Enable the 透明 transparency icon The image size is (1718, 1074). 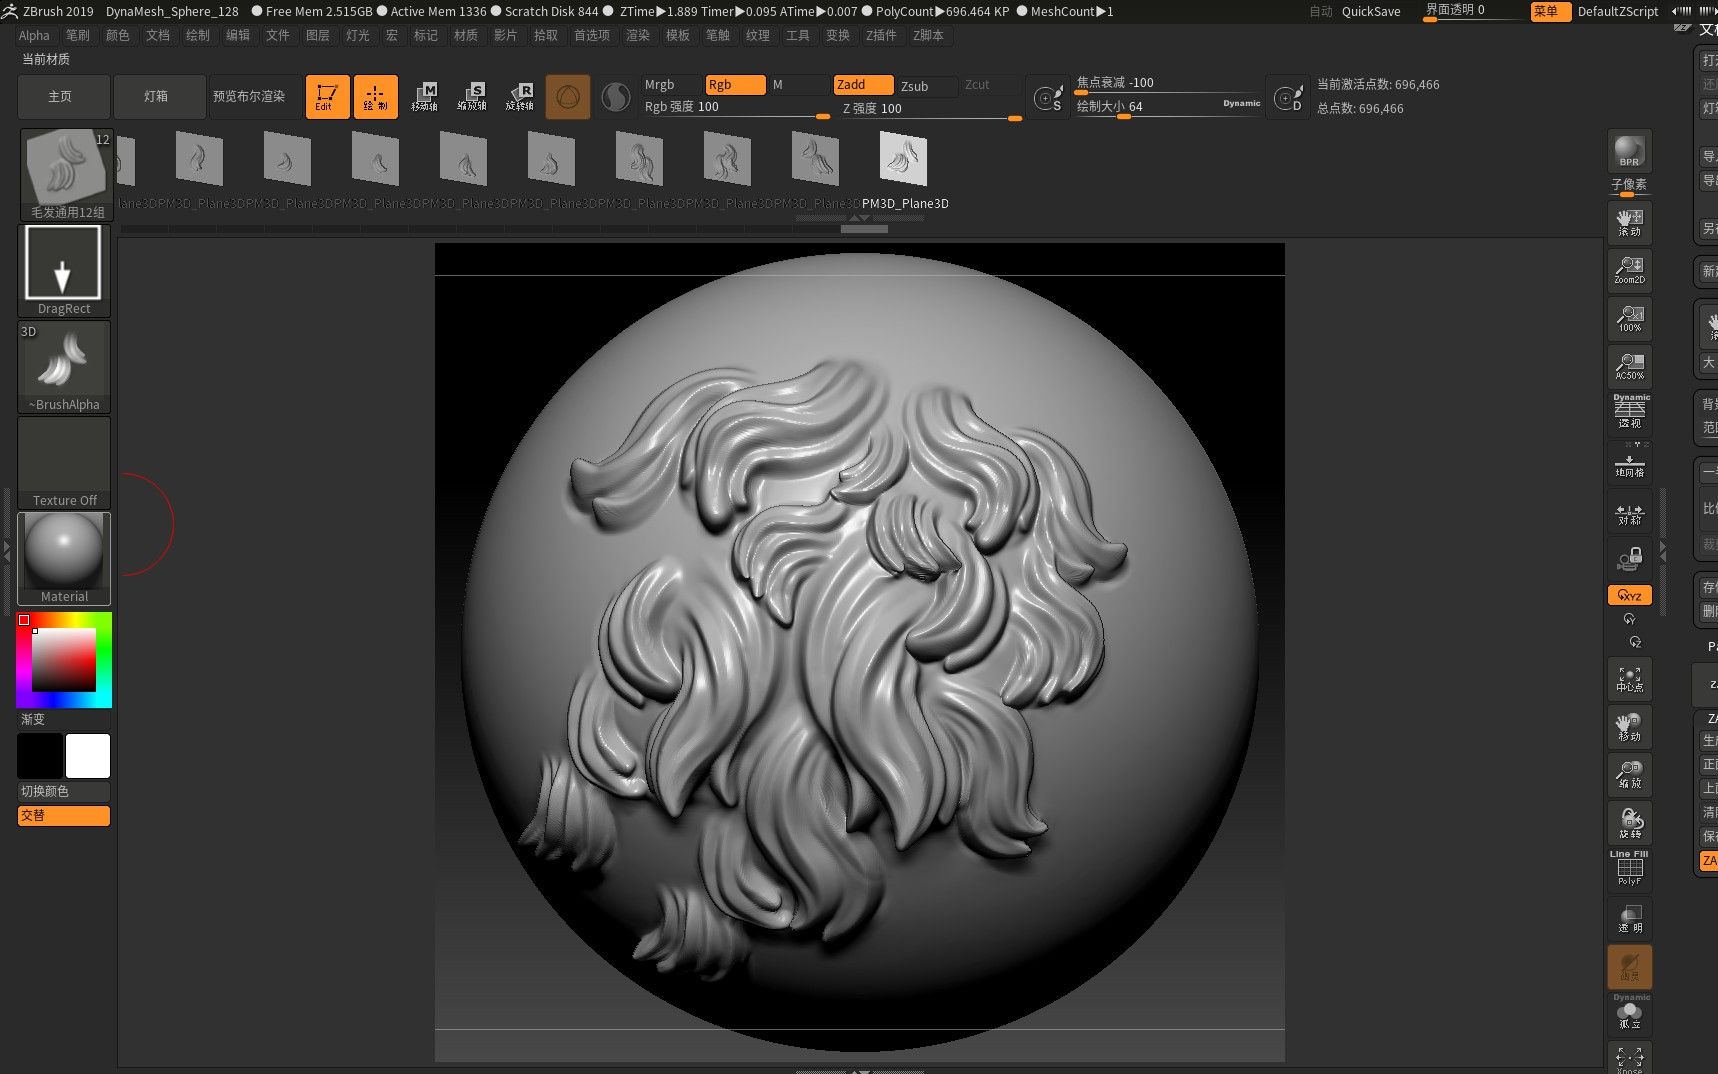1629,918
